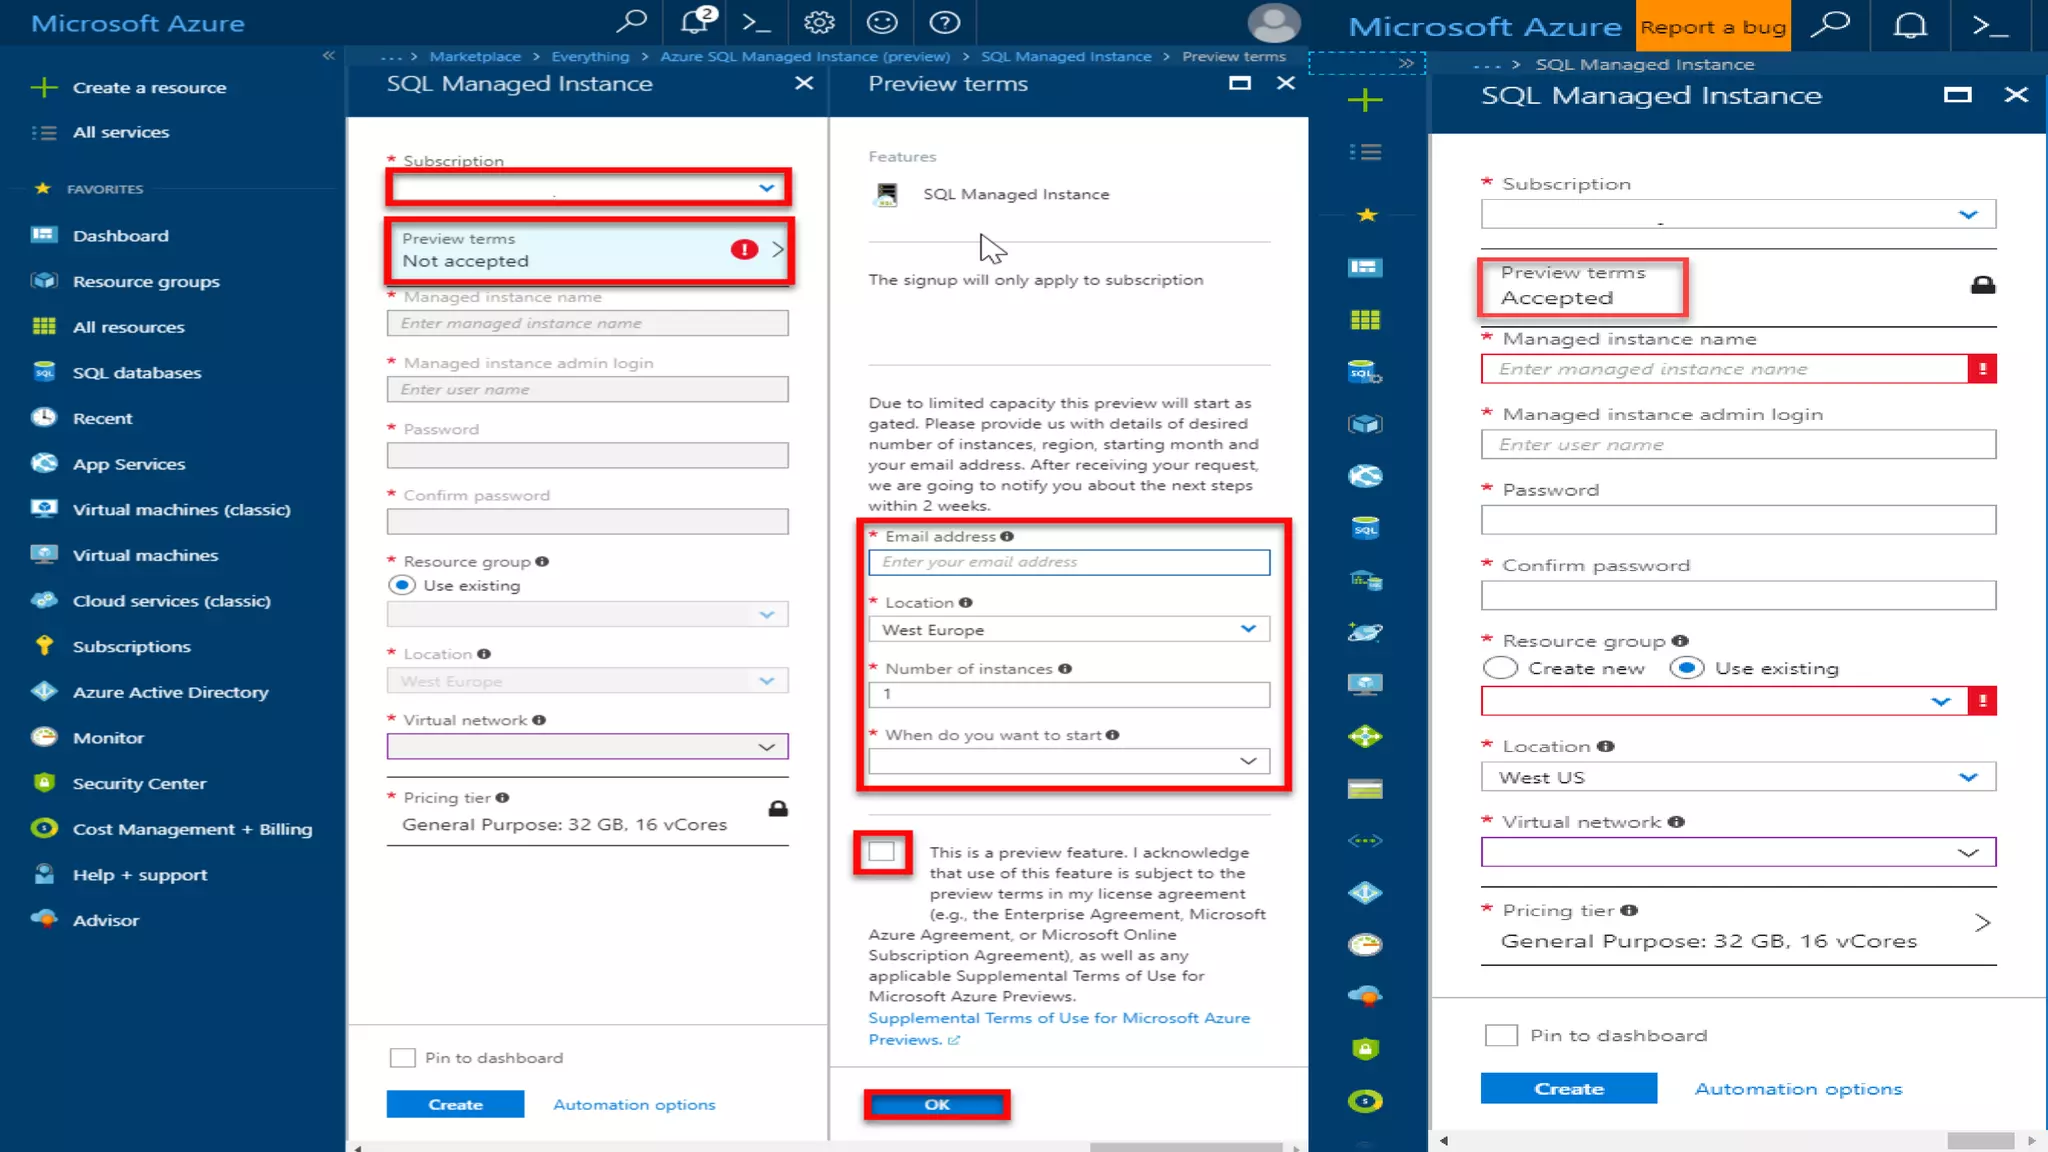Select Create new radio in right blade

tap(1500, 668)
